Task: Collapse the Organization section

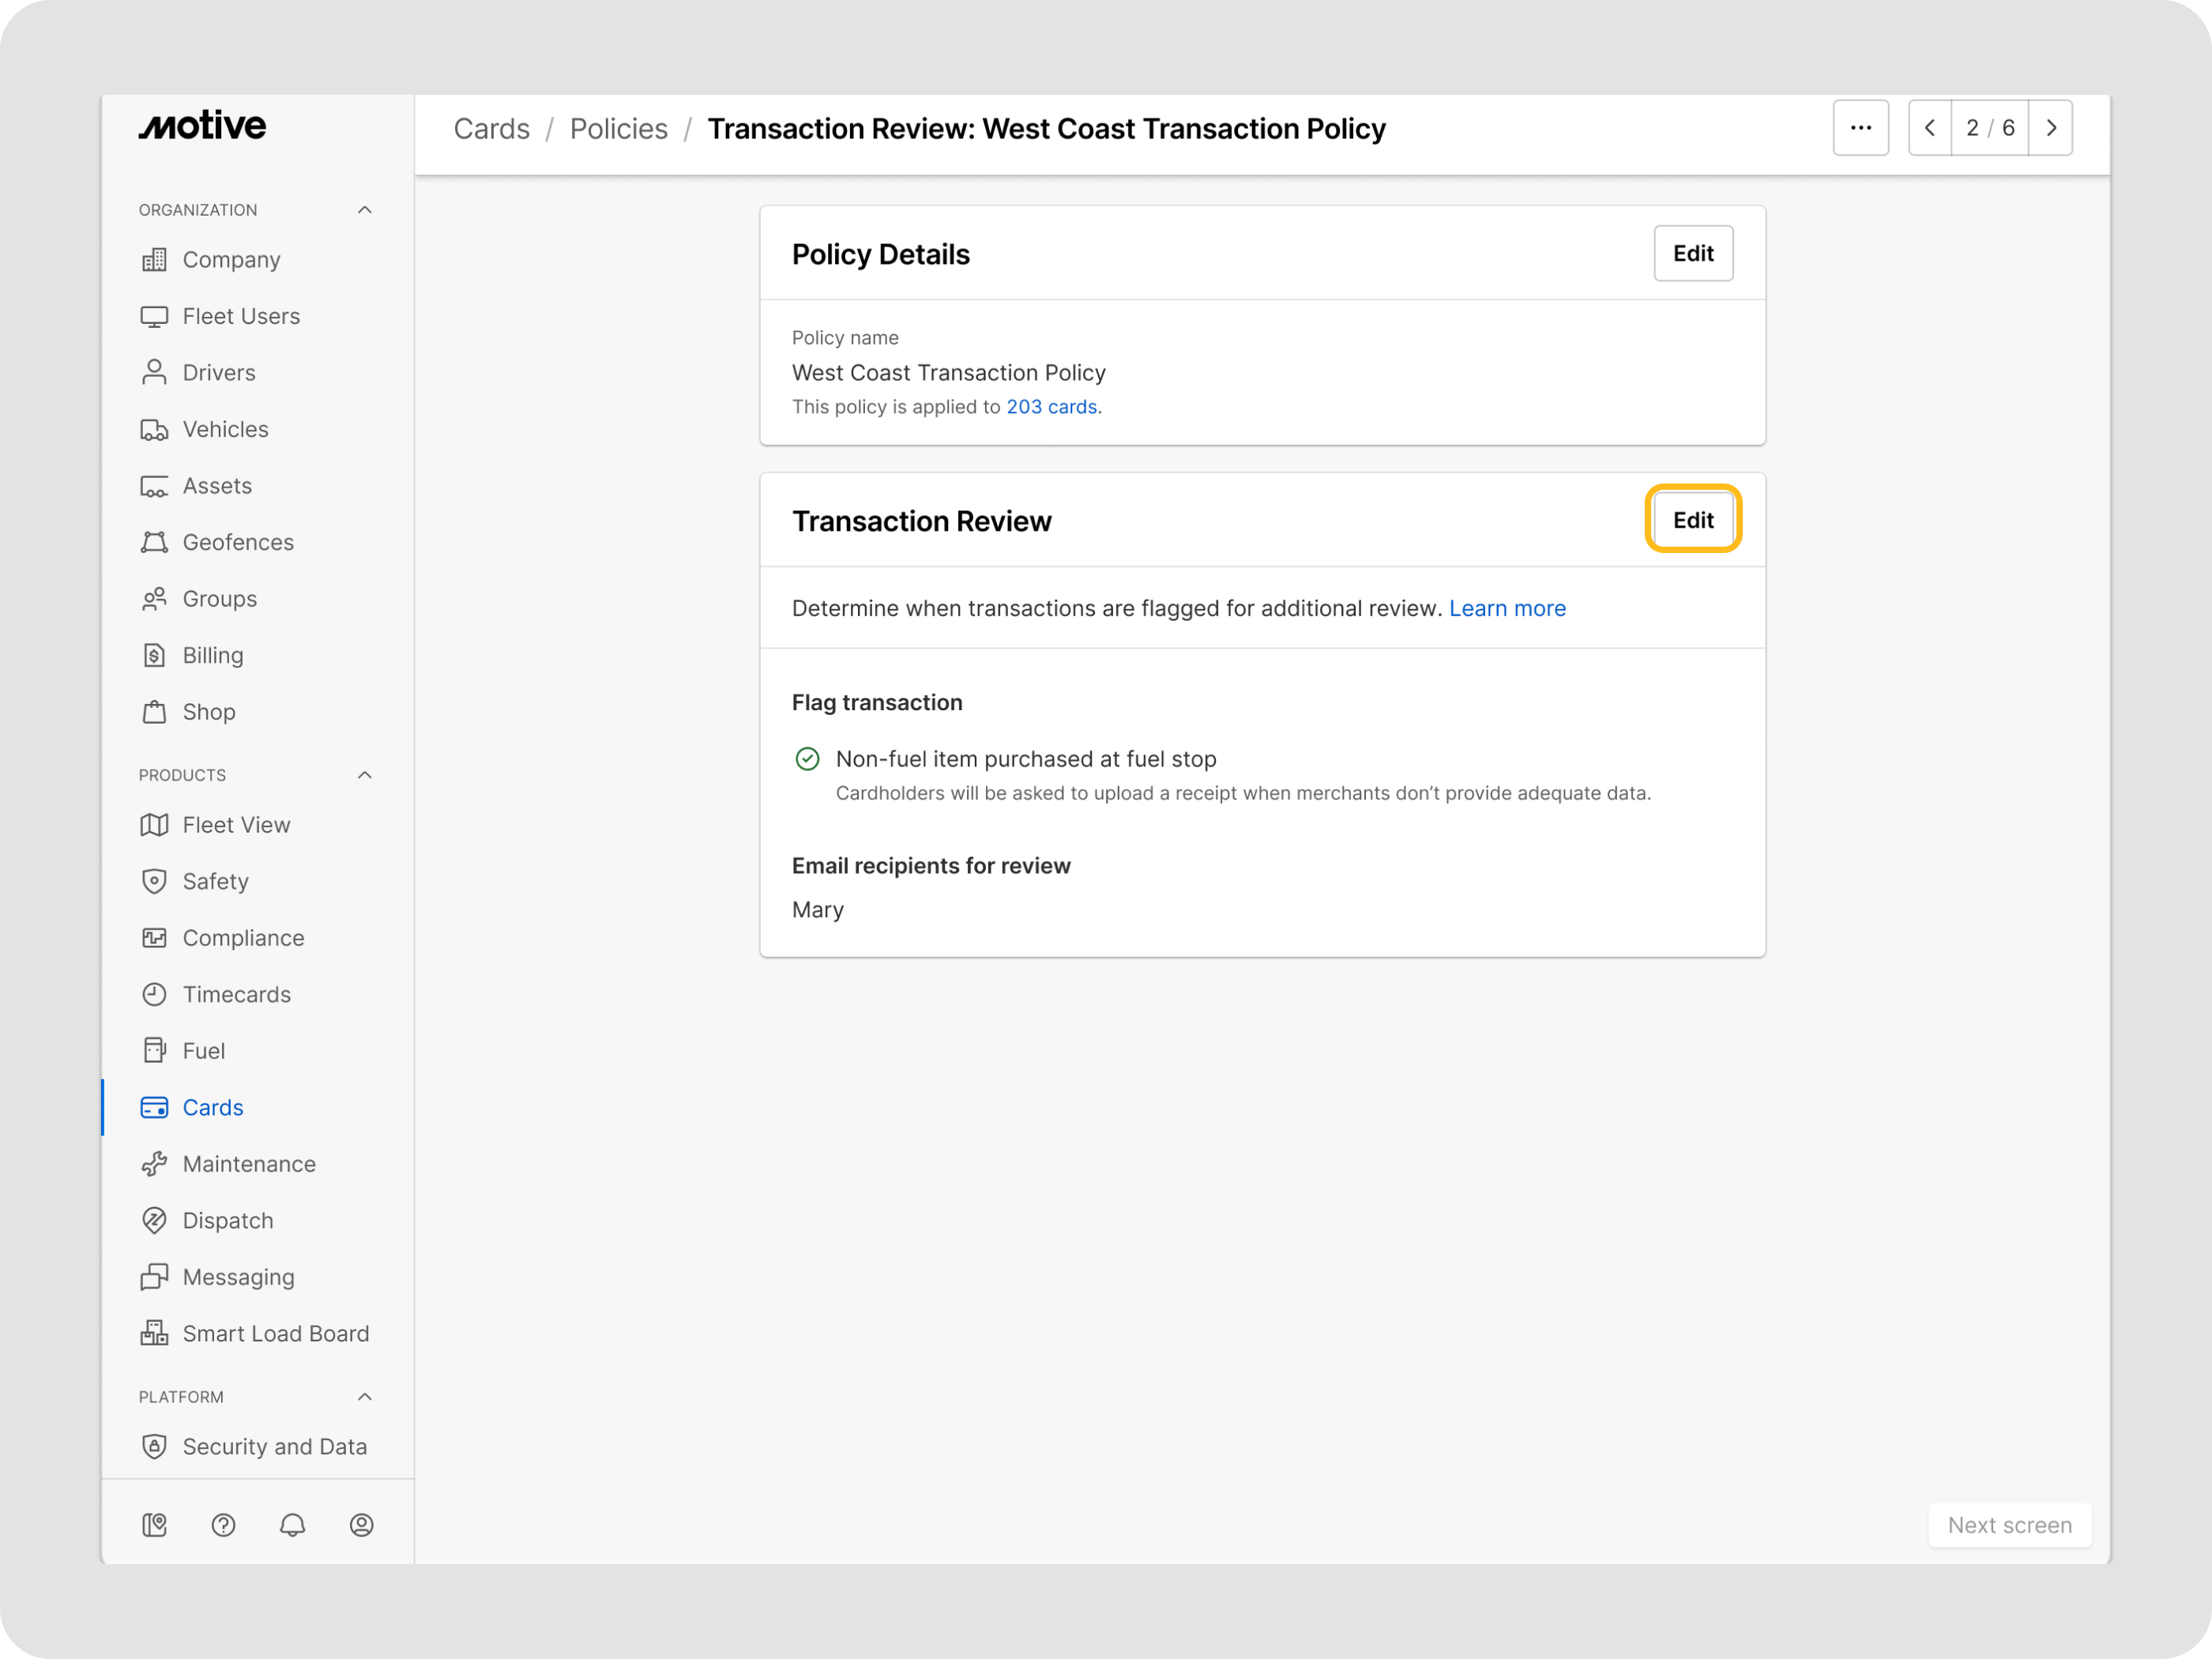Action: pos(365,210)
